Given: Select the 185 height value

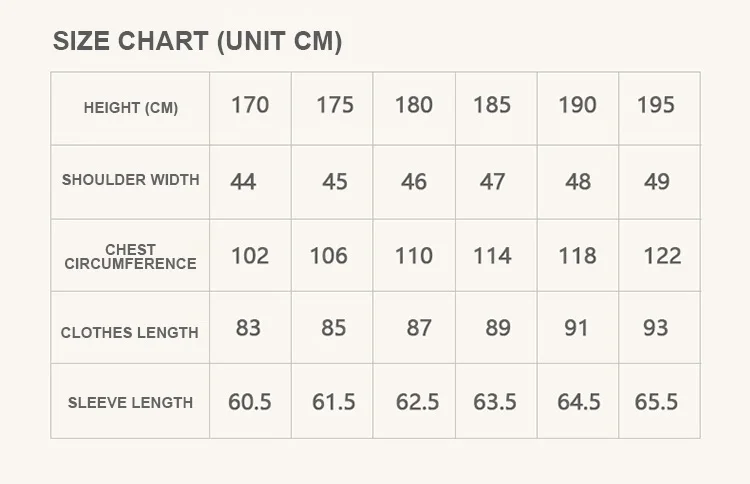Looking at the screenshot, I should coord(492,105).
